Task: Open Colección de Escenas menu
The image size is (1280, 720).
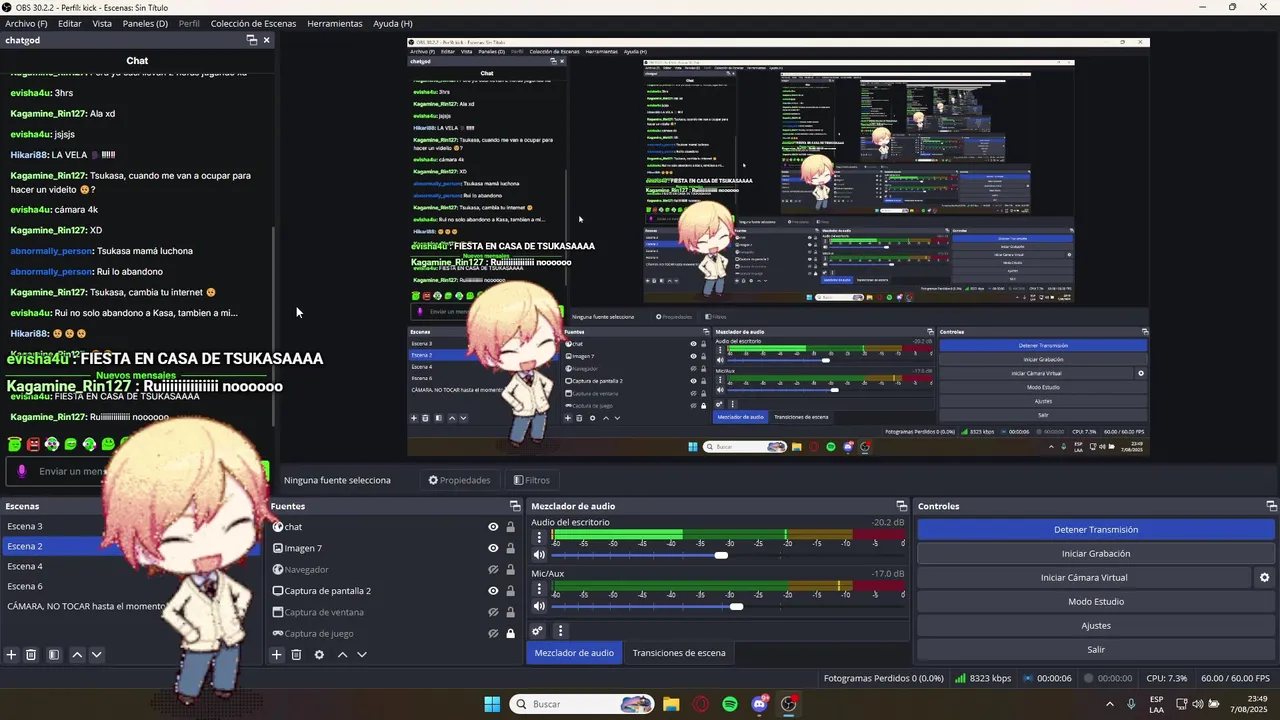Action: pos(253,23)
